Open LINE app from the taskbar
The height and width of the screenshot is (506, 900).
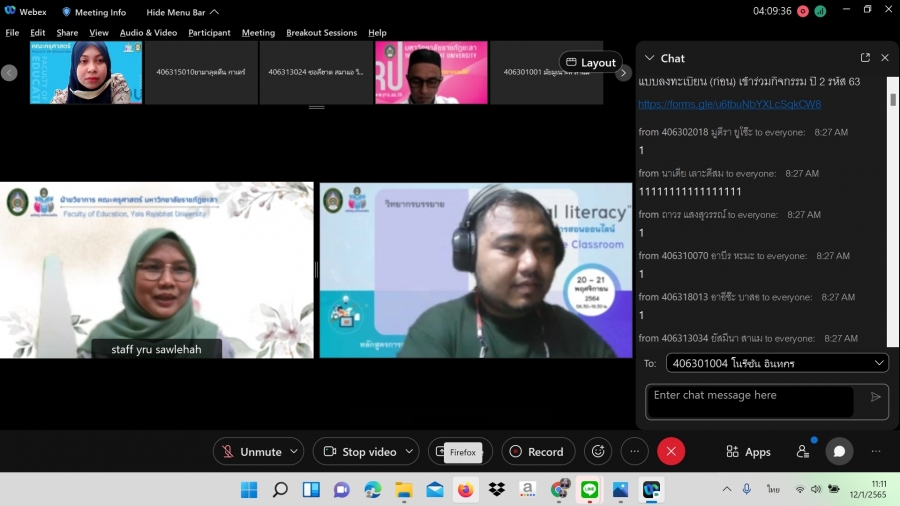point(589,489)
